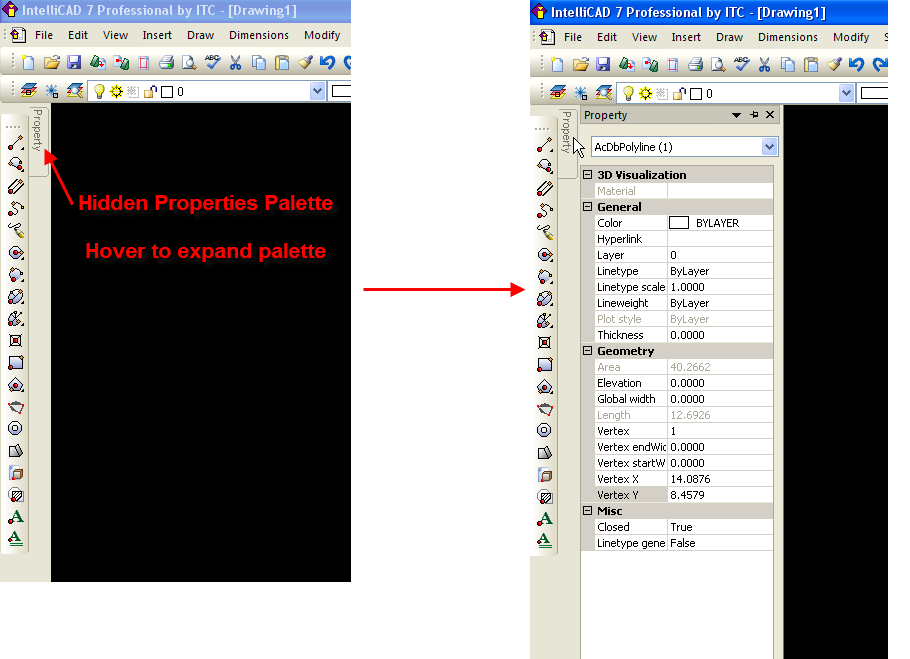The width and height of the screenshot is (910, 659).
Task: Toggle layer lightbulb on/off in left window
Action: click(x=99, y=91)
